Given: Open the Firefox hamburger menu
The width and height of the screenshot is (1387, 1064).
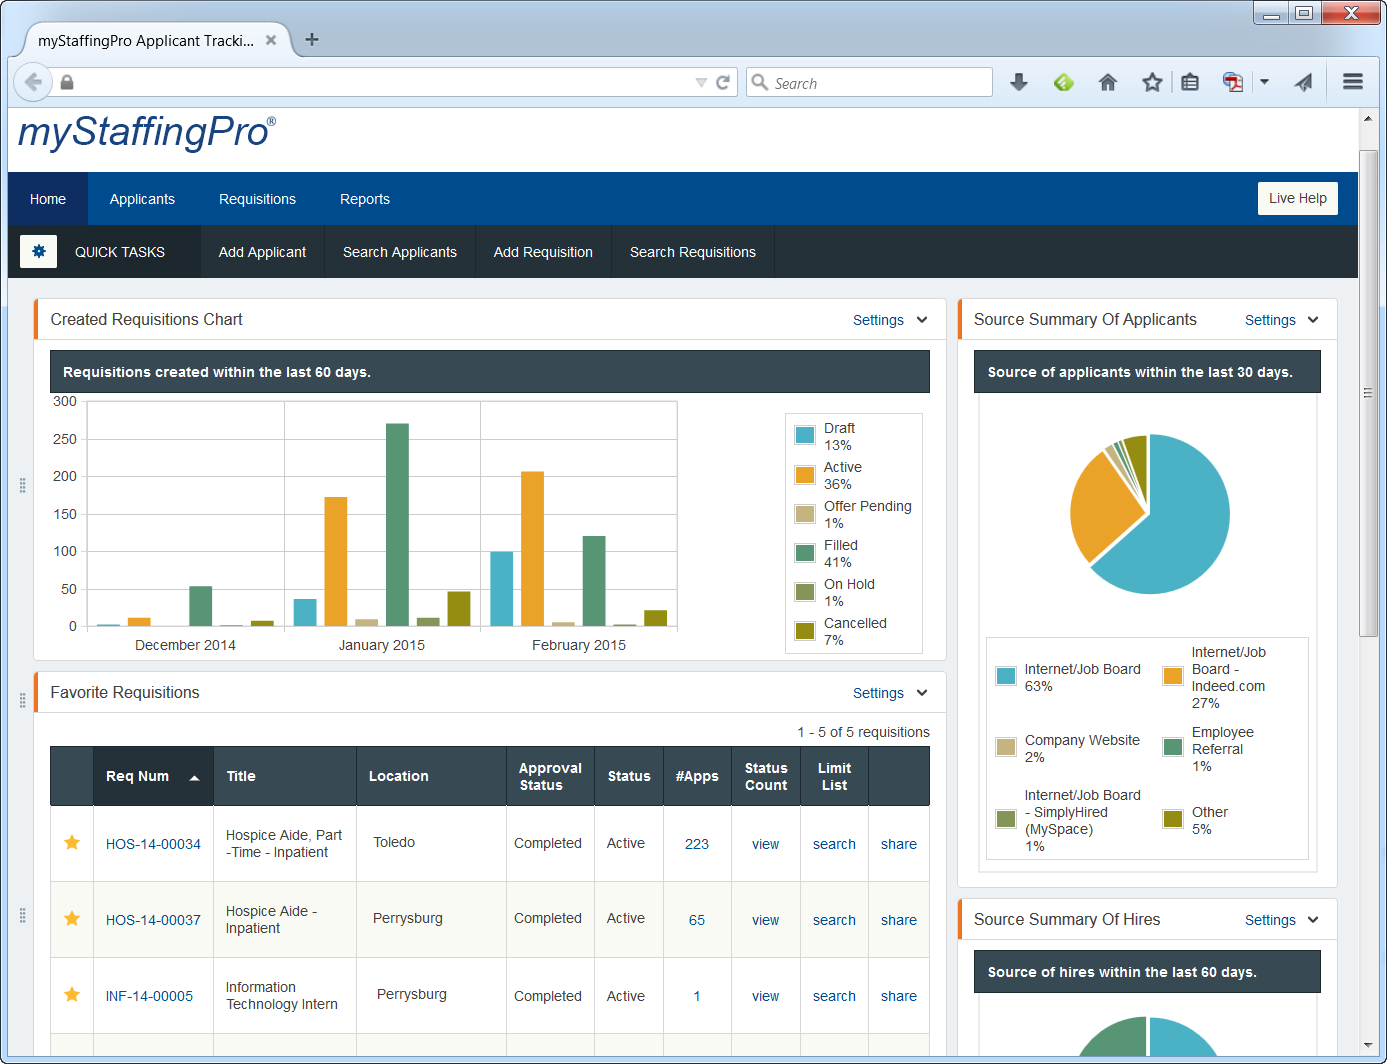Looking at the screenshot, I should (x=1353, y=82).
